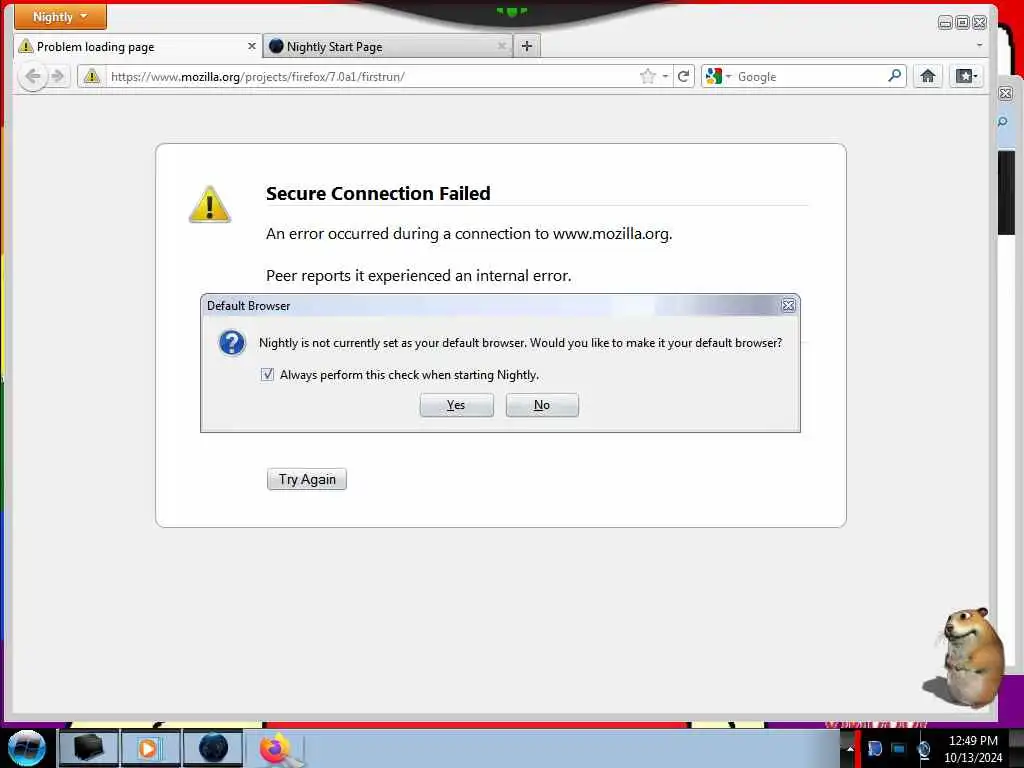Click the search magnifier in background window

pyautogui.click(x=1003, y=121)
